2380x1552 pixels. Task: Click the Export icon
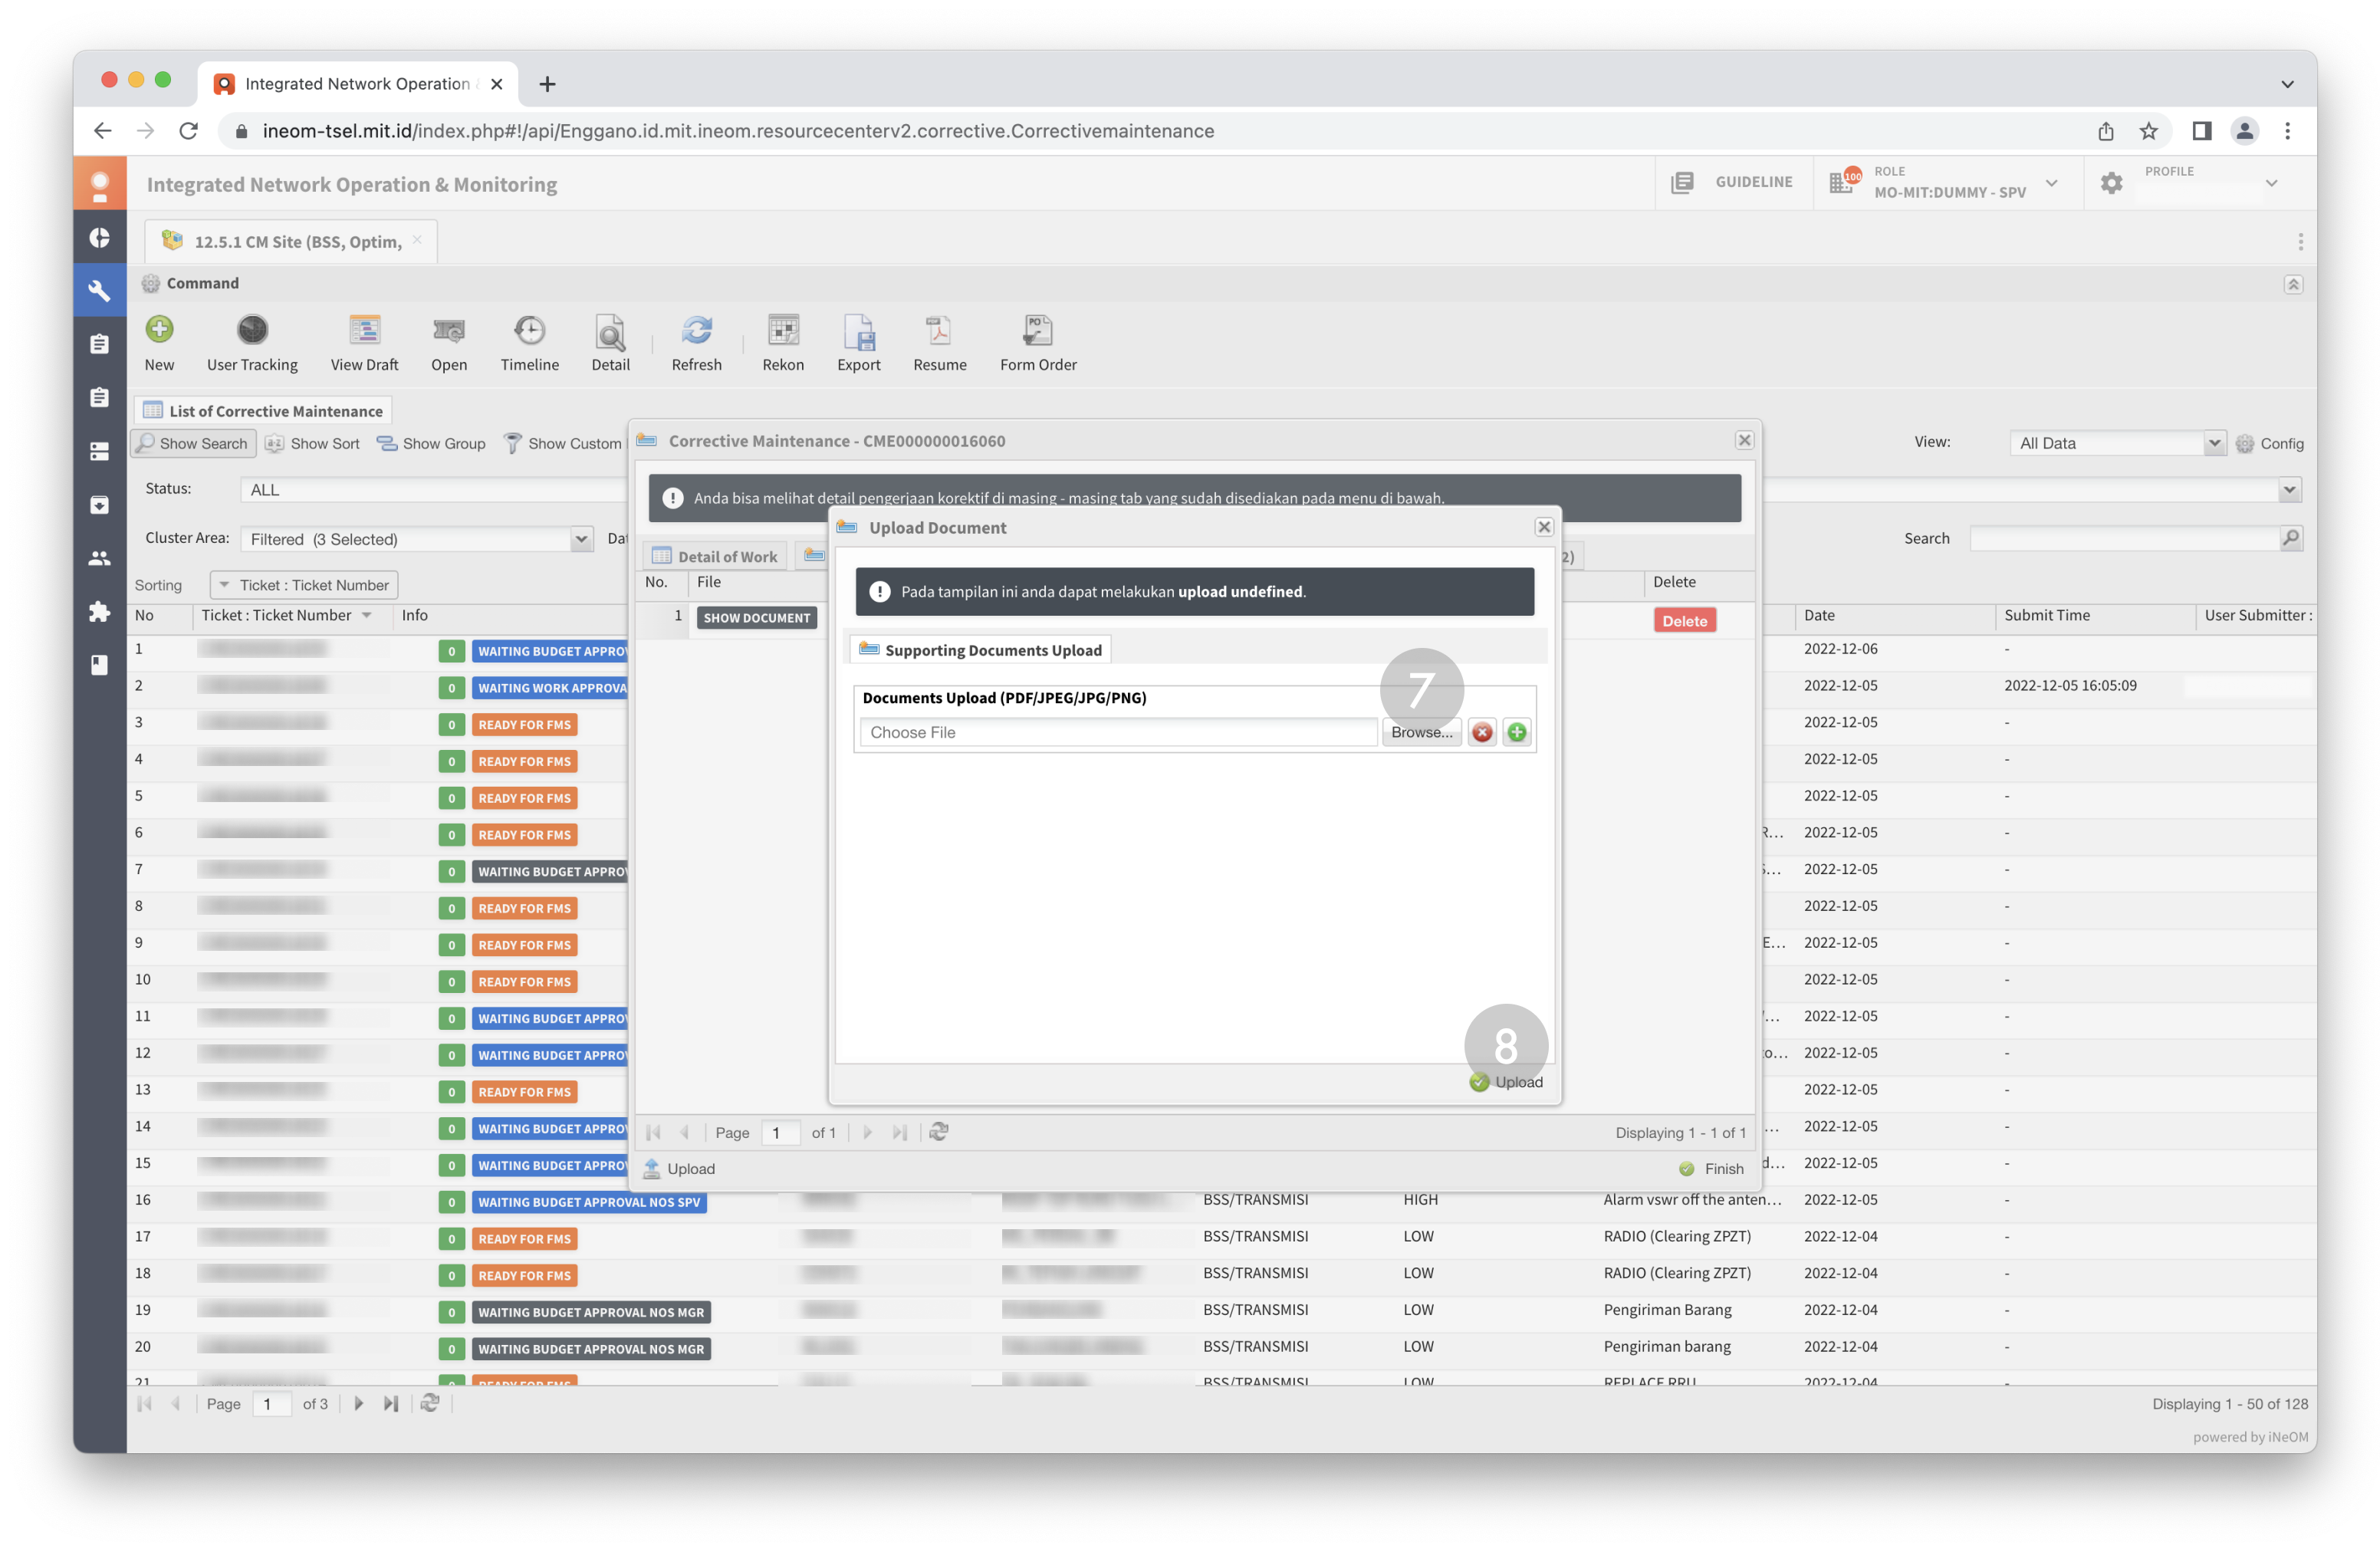click(x=859, y=331)
